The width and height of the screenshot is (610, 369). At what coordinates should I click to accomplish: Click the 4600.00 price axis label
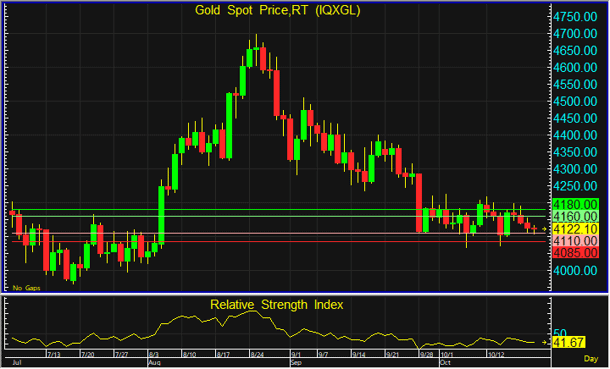pos(575,68)
